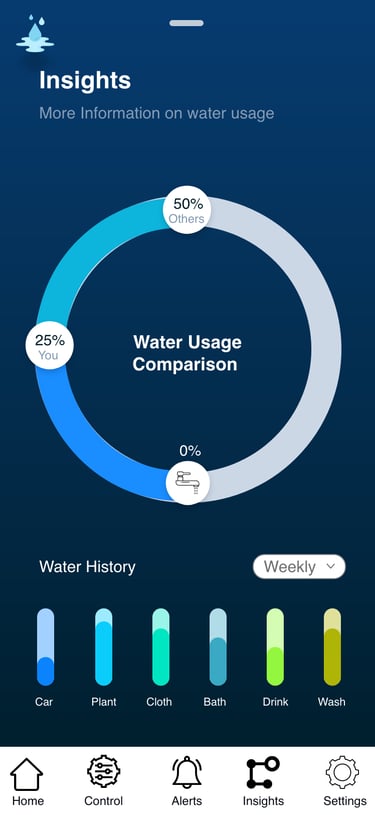Select the Cloth usage bar
Image resolution: width=375 pixels, height=815 pixels.
[161, 647]
